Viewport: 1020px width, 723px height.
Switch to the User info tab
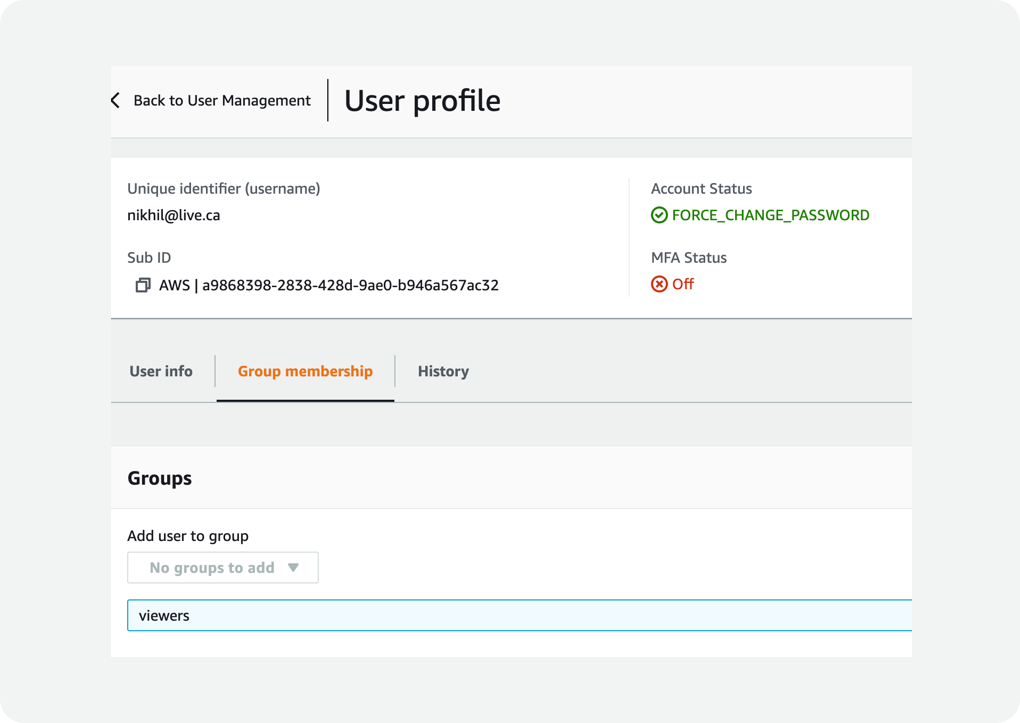[x=160, y=371]
